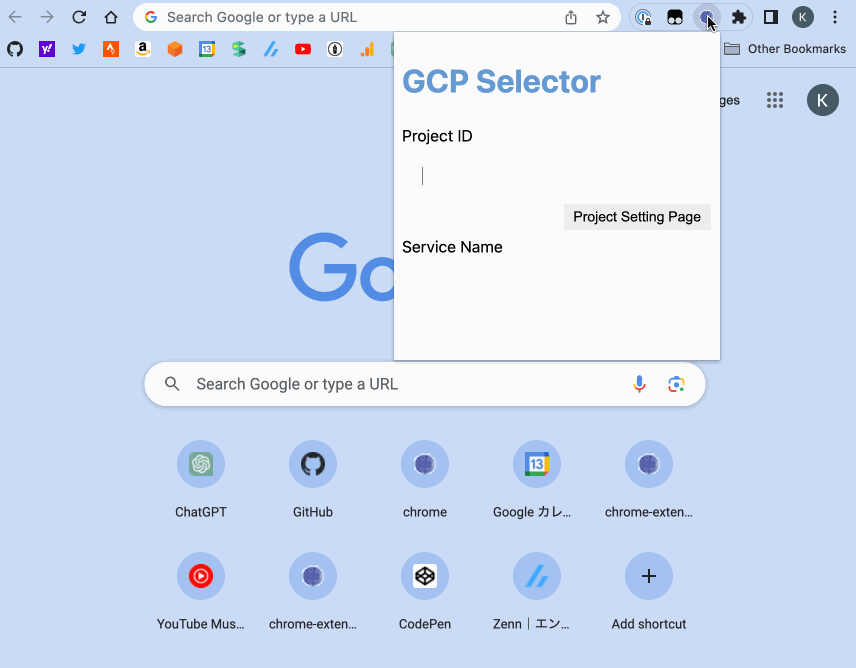Open the GitHub bookmark icon
This screenshot has width=856, height=668.
coord(15,49)
